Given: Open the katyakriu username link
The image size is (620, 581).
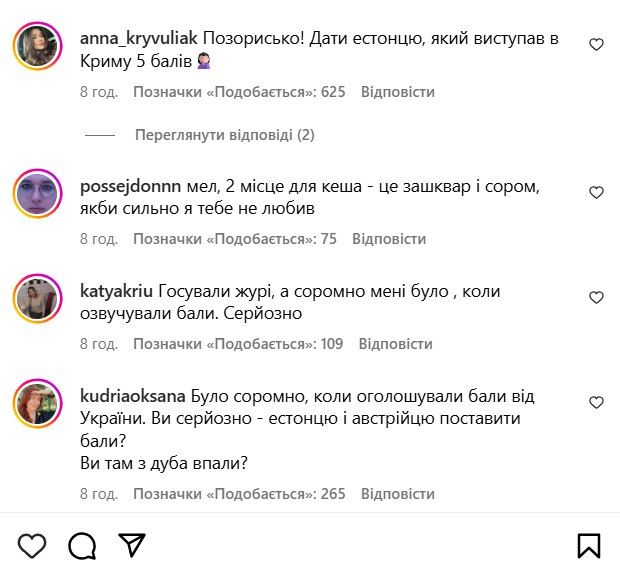Looking at the screenshot, I should coord(116,291).
